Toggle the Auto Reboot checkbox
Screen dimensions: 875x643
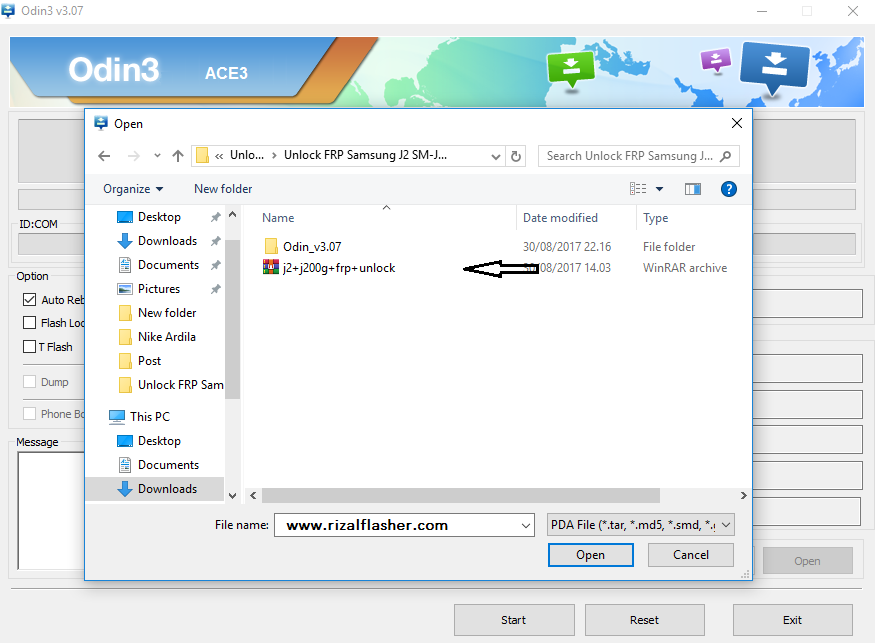click(30, 300)
